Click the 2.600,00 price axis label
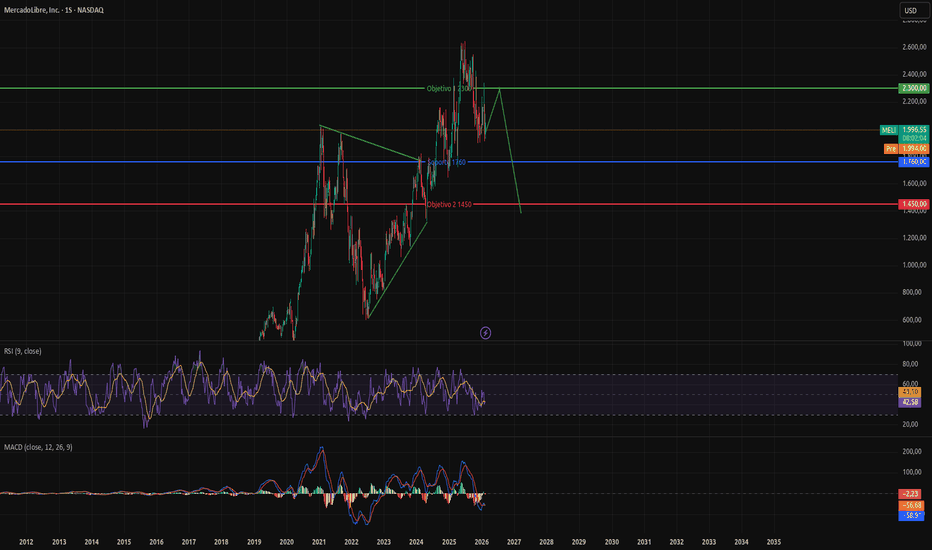 tap(914, 47)
